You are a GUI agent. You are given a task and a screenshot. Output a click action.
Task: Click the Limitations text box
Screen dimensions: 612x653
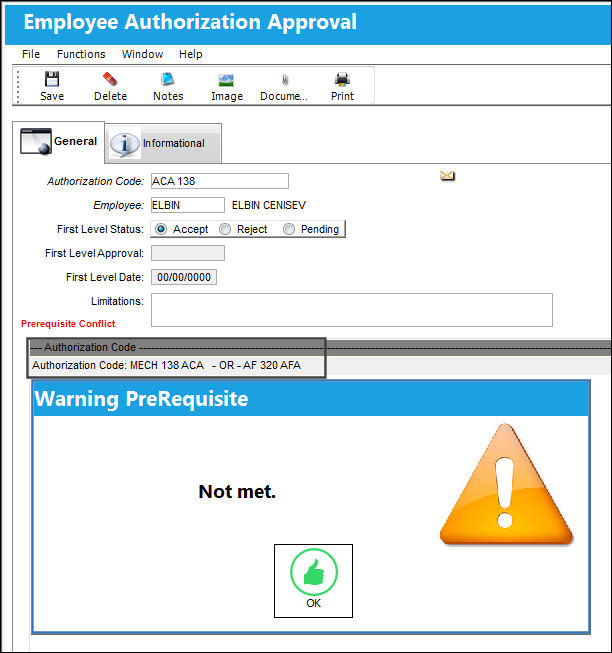point(352,310)
